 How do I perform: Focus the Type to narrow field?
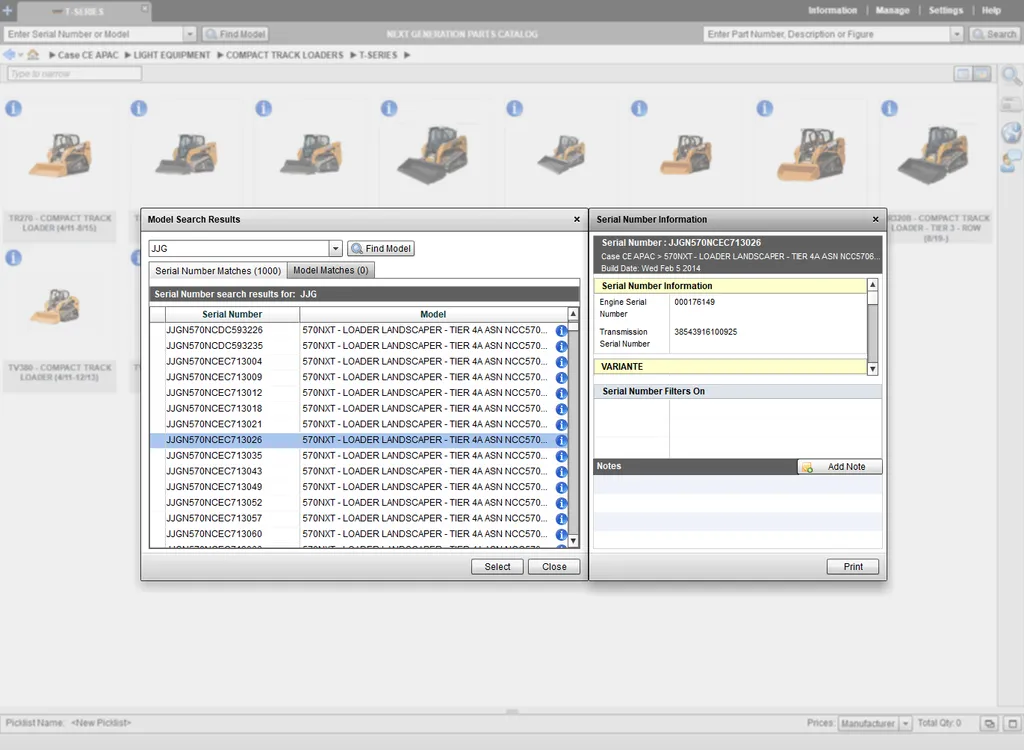[x=74, y=74]
